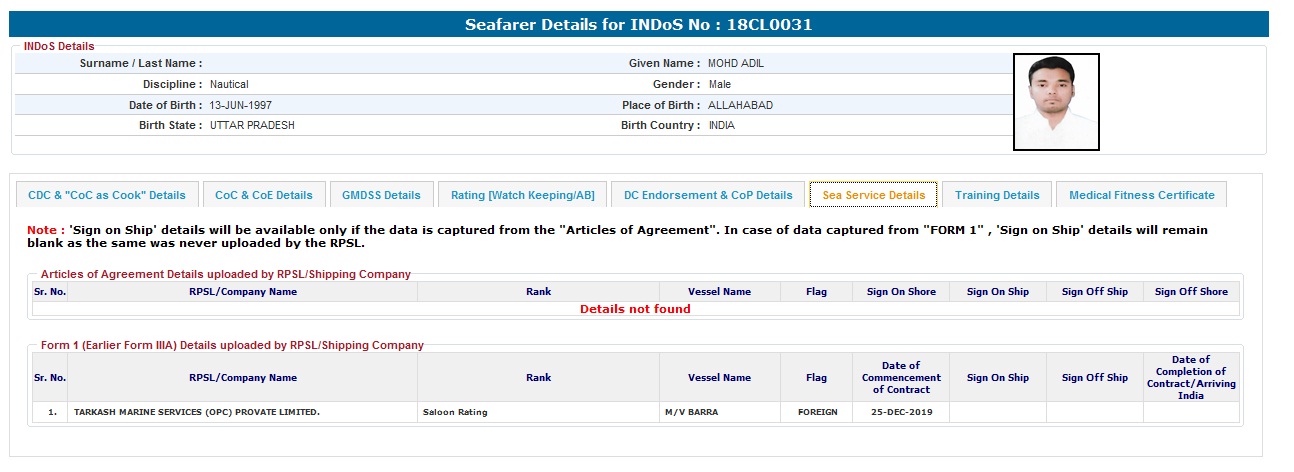
Task: Click the Vessel Name header in Form 1 table
Action: point(719,378)
